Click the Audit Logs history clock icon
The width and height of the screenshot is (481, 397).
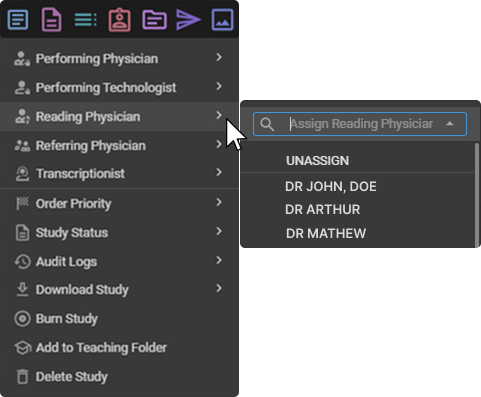[x=22, y=261]
